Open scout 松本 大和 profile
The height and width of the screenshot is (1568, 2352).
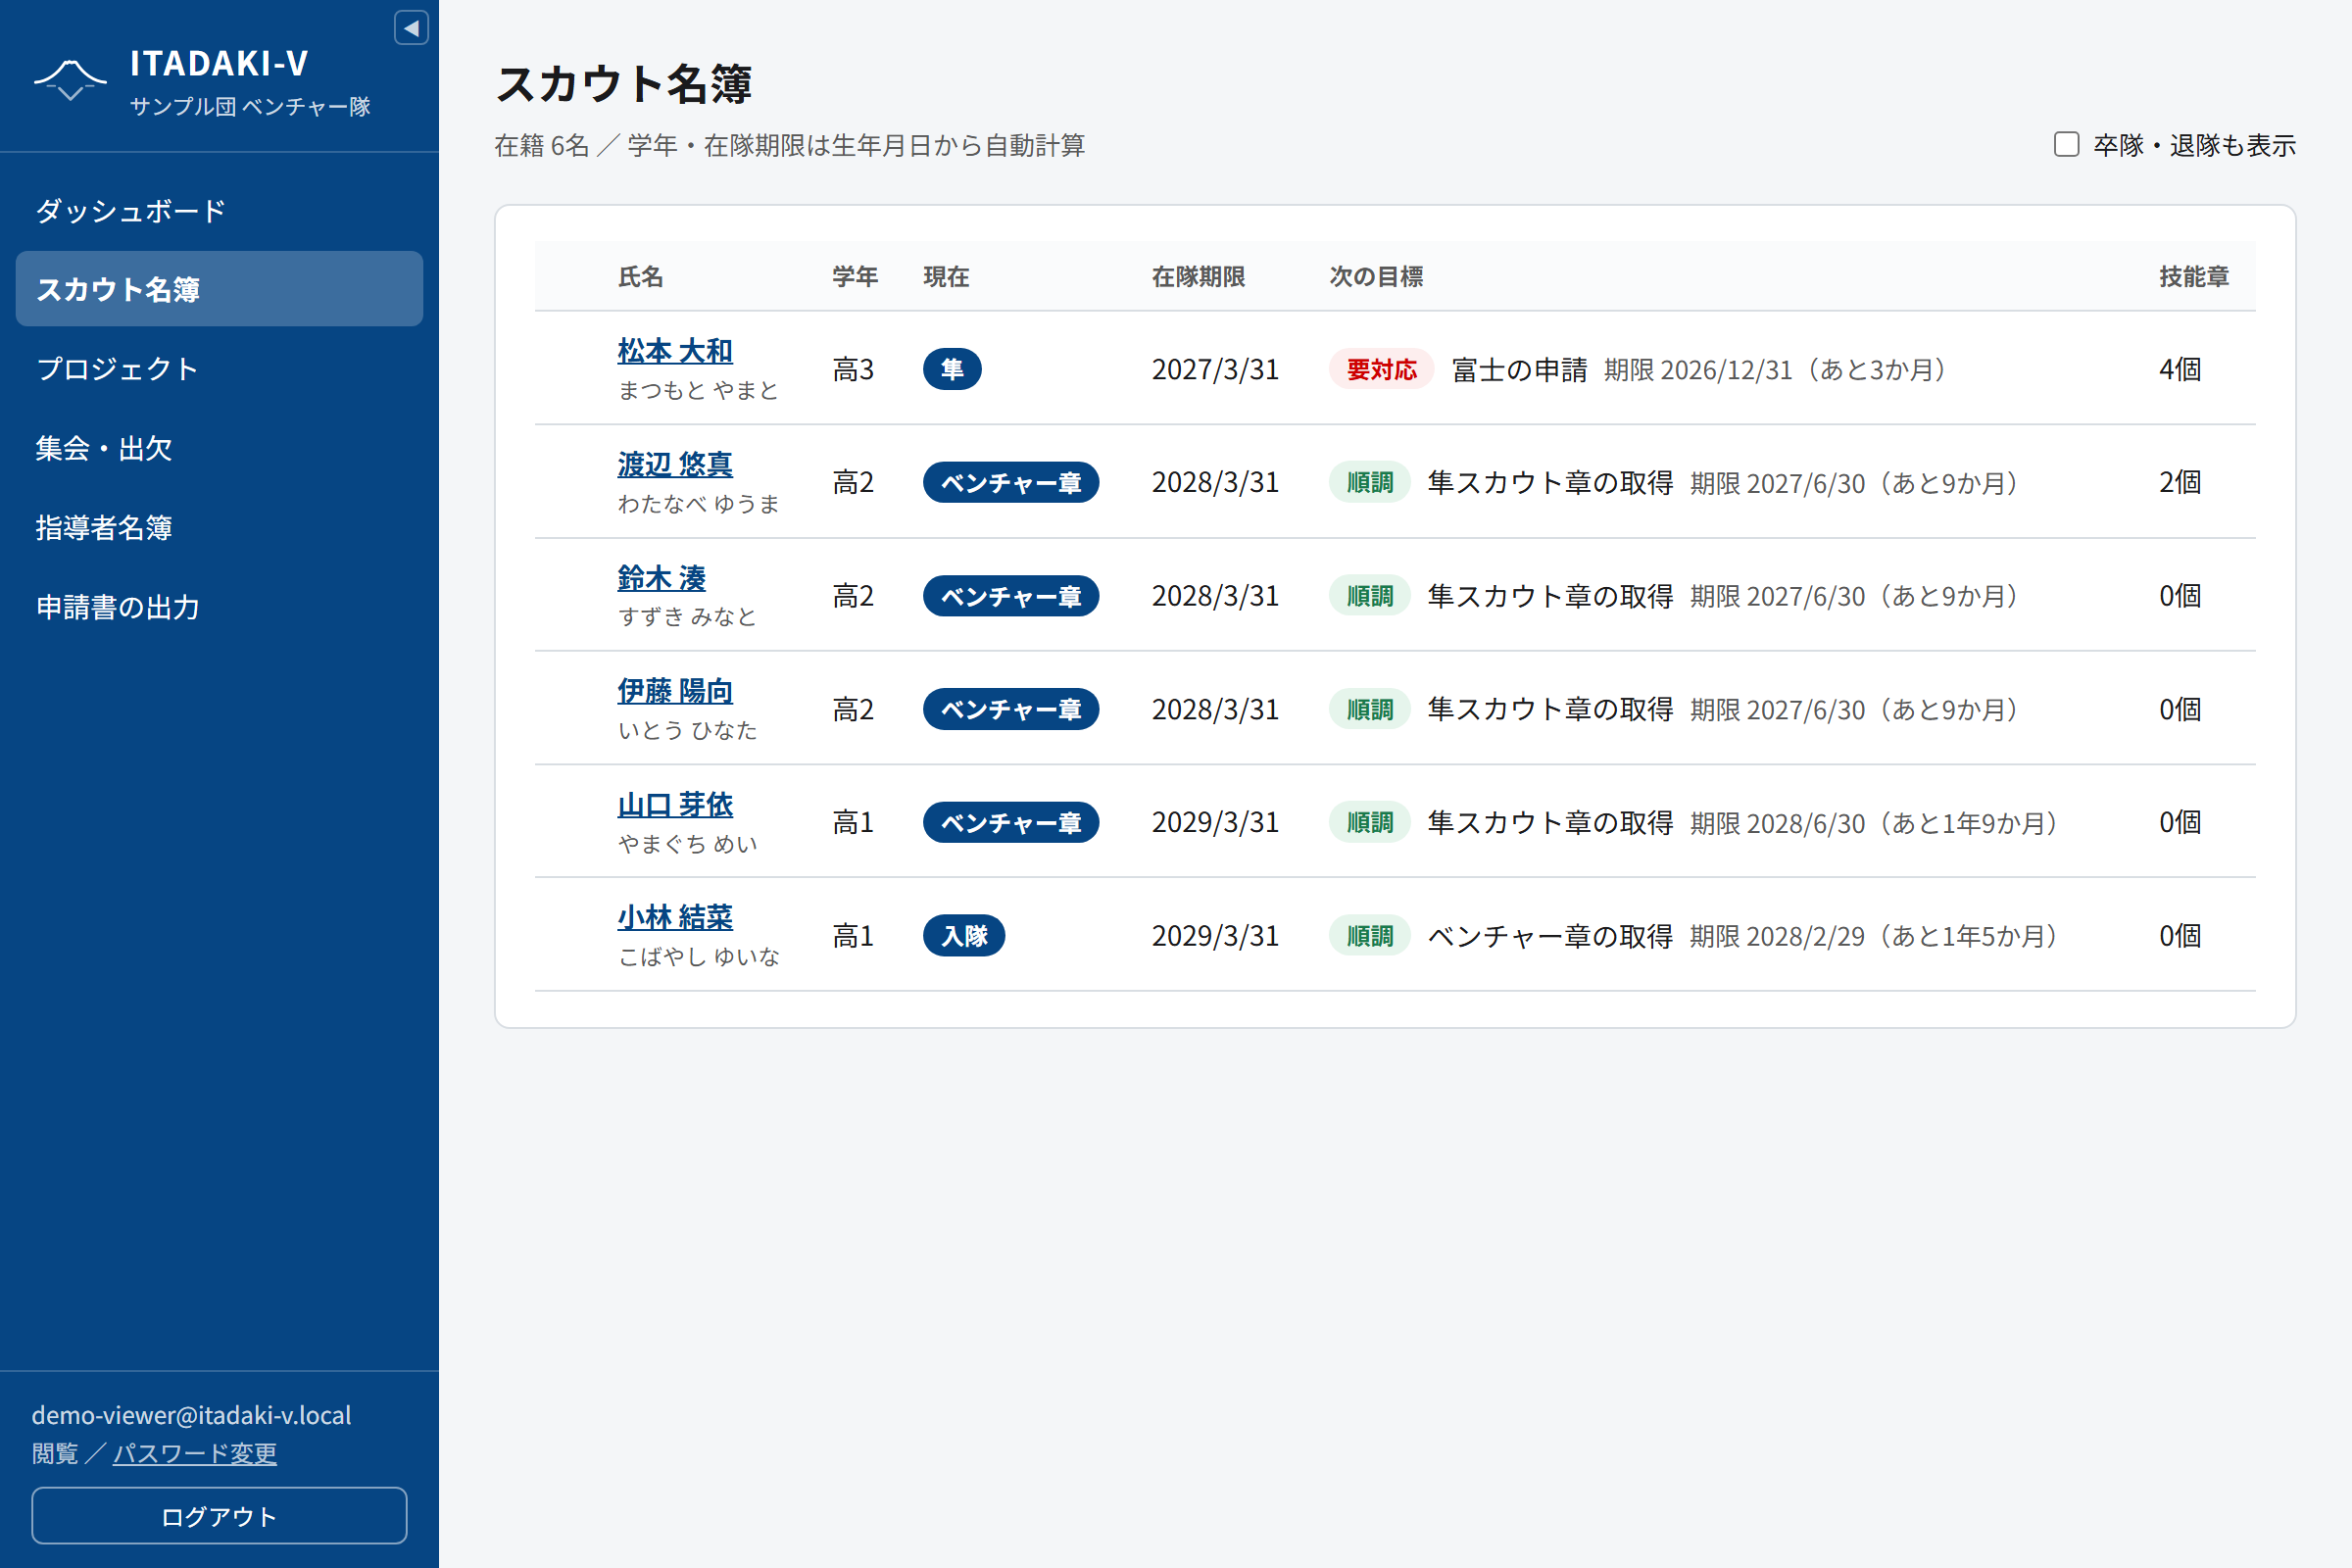[x=675, y=351]
